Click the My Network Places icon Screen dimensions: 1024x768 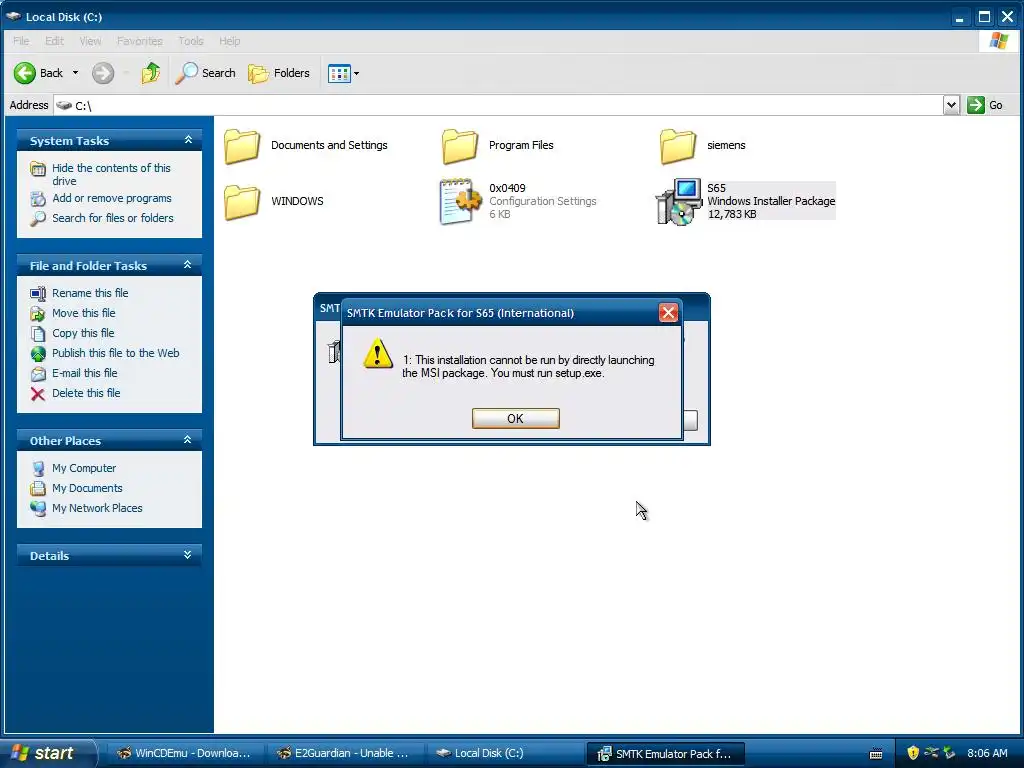pyautogui.click(x=38, y=509)
